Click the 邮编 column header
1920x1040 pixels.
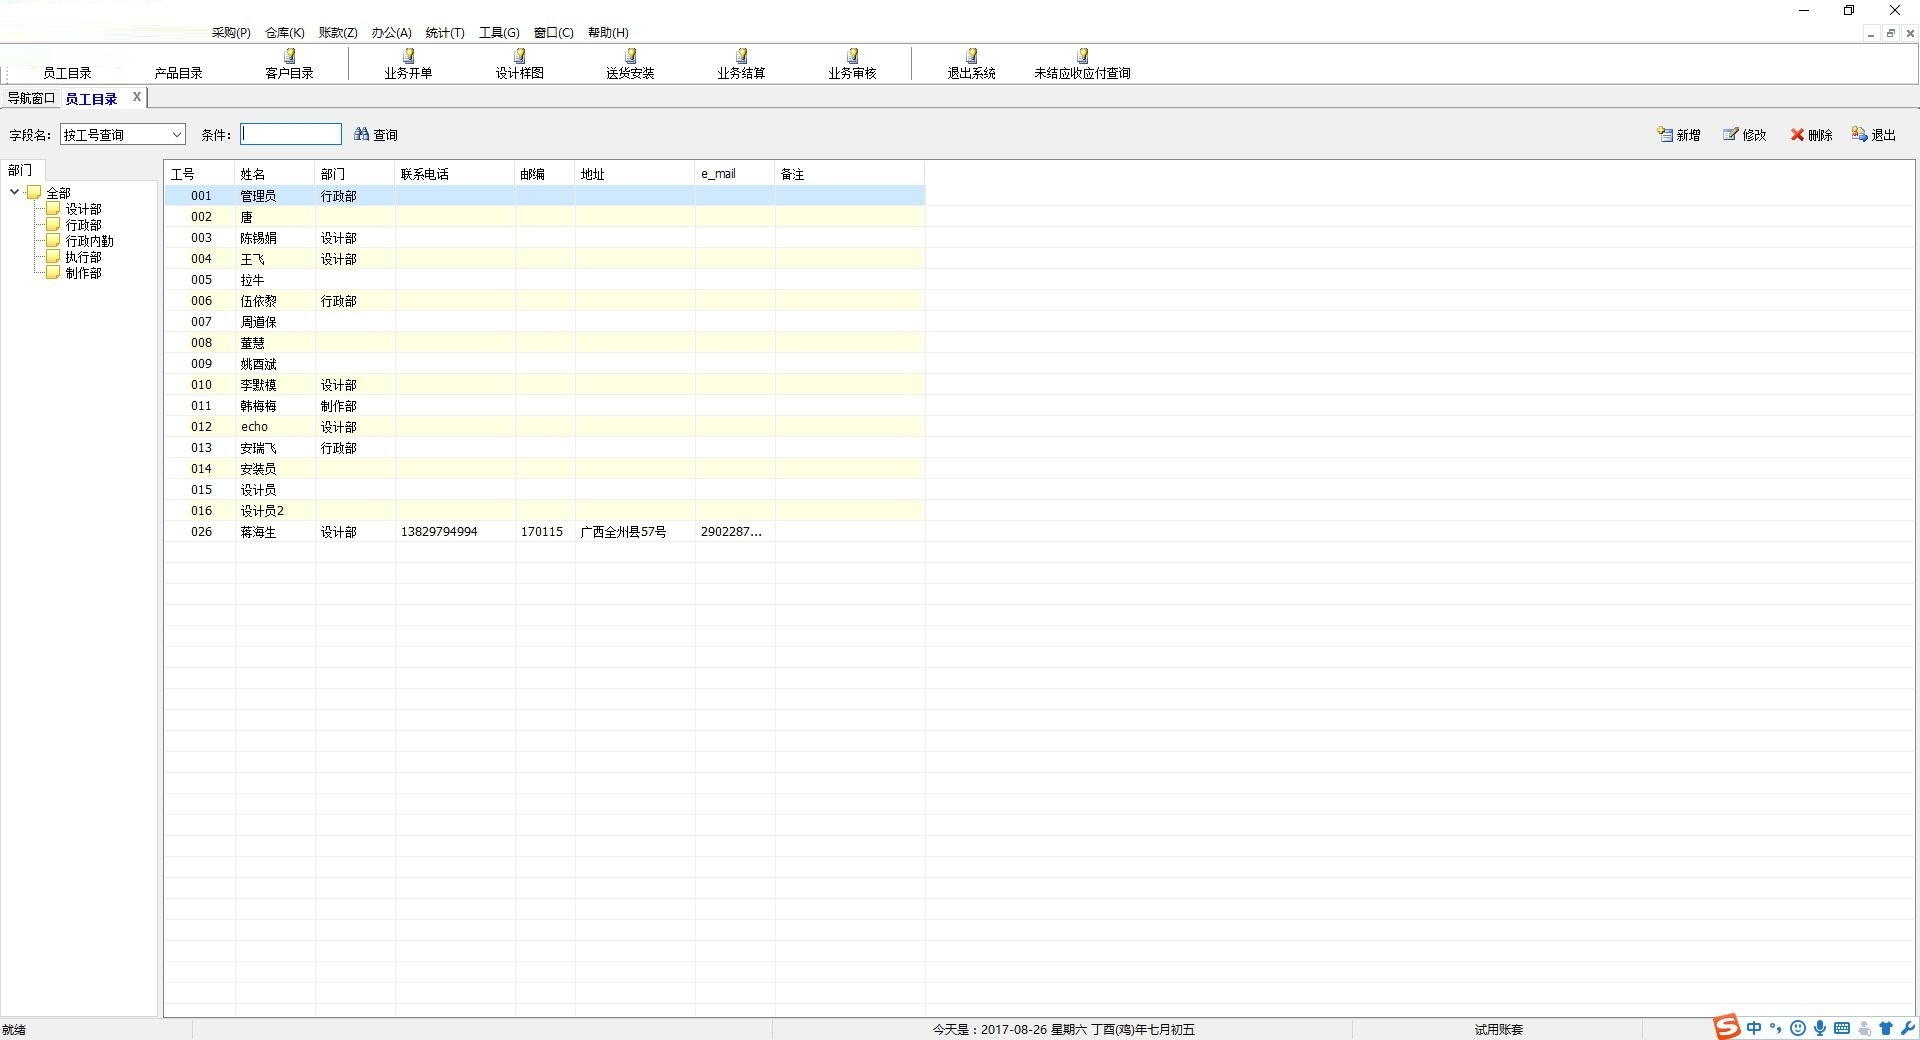coord(545,174)
